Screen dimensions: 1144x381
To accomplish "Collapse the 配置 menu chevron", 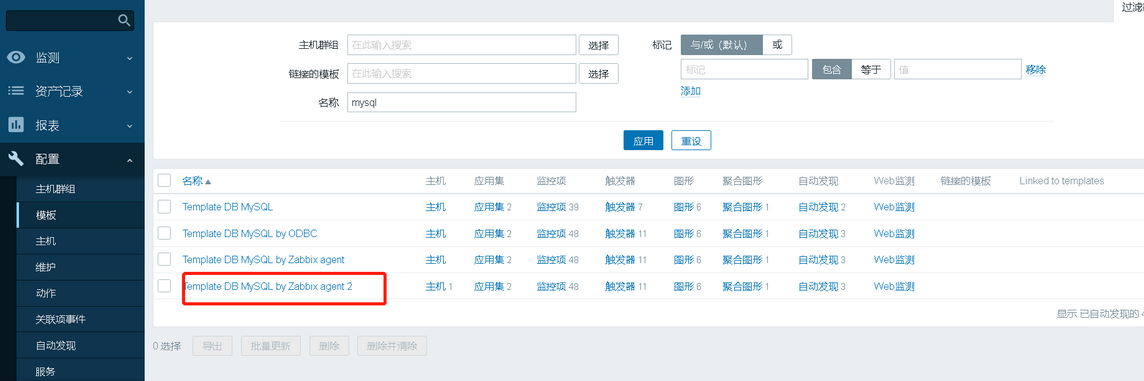I will click(x=129, y=159).
